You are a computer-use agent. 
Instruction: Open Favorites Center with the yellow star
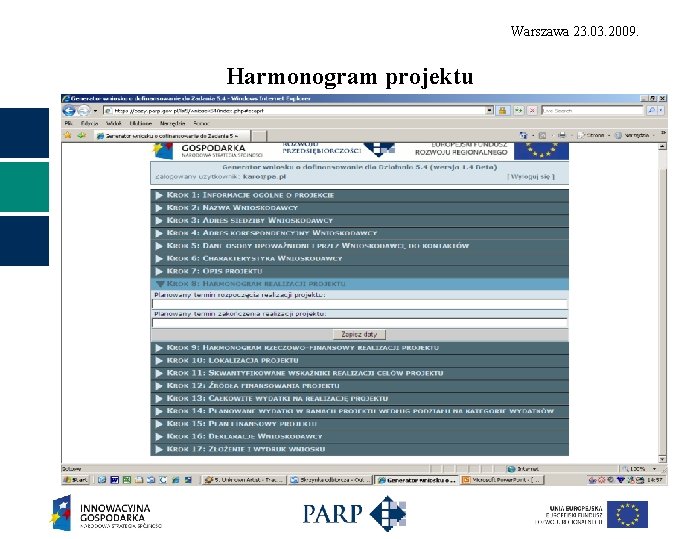(67, 135)
